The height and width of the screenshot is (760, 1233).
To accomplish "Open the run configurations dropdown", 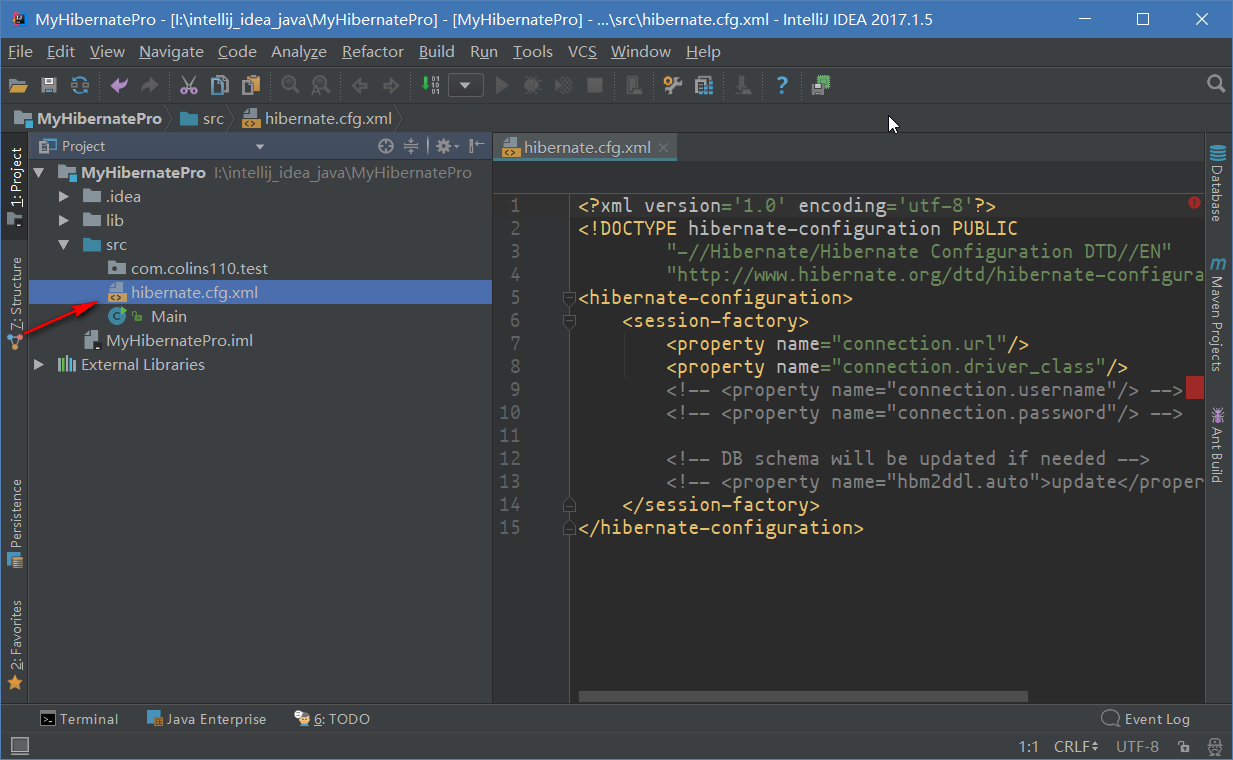I will (466, 84).
